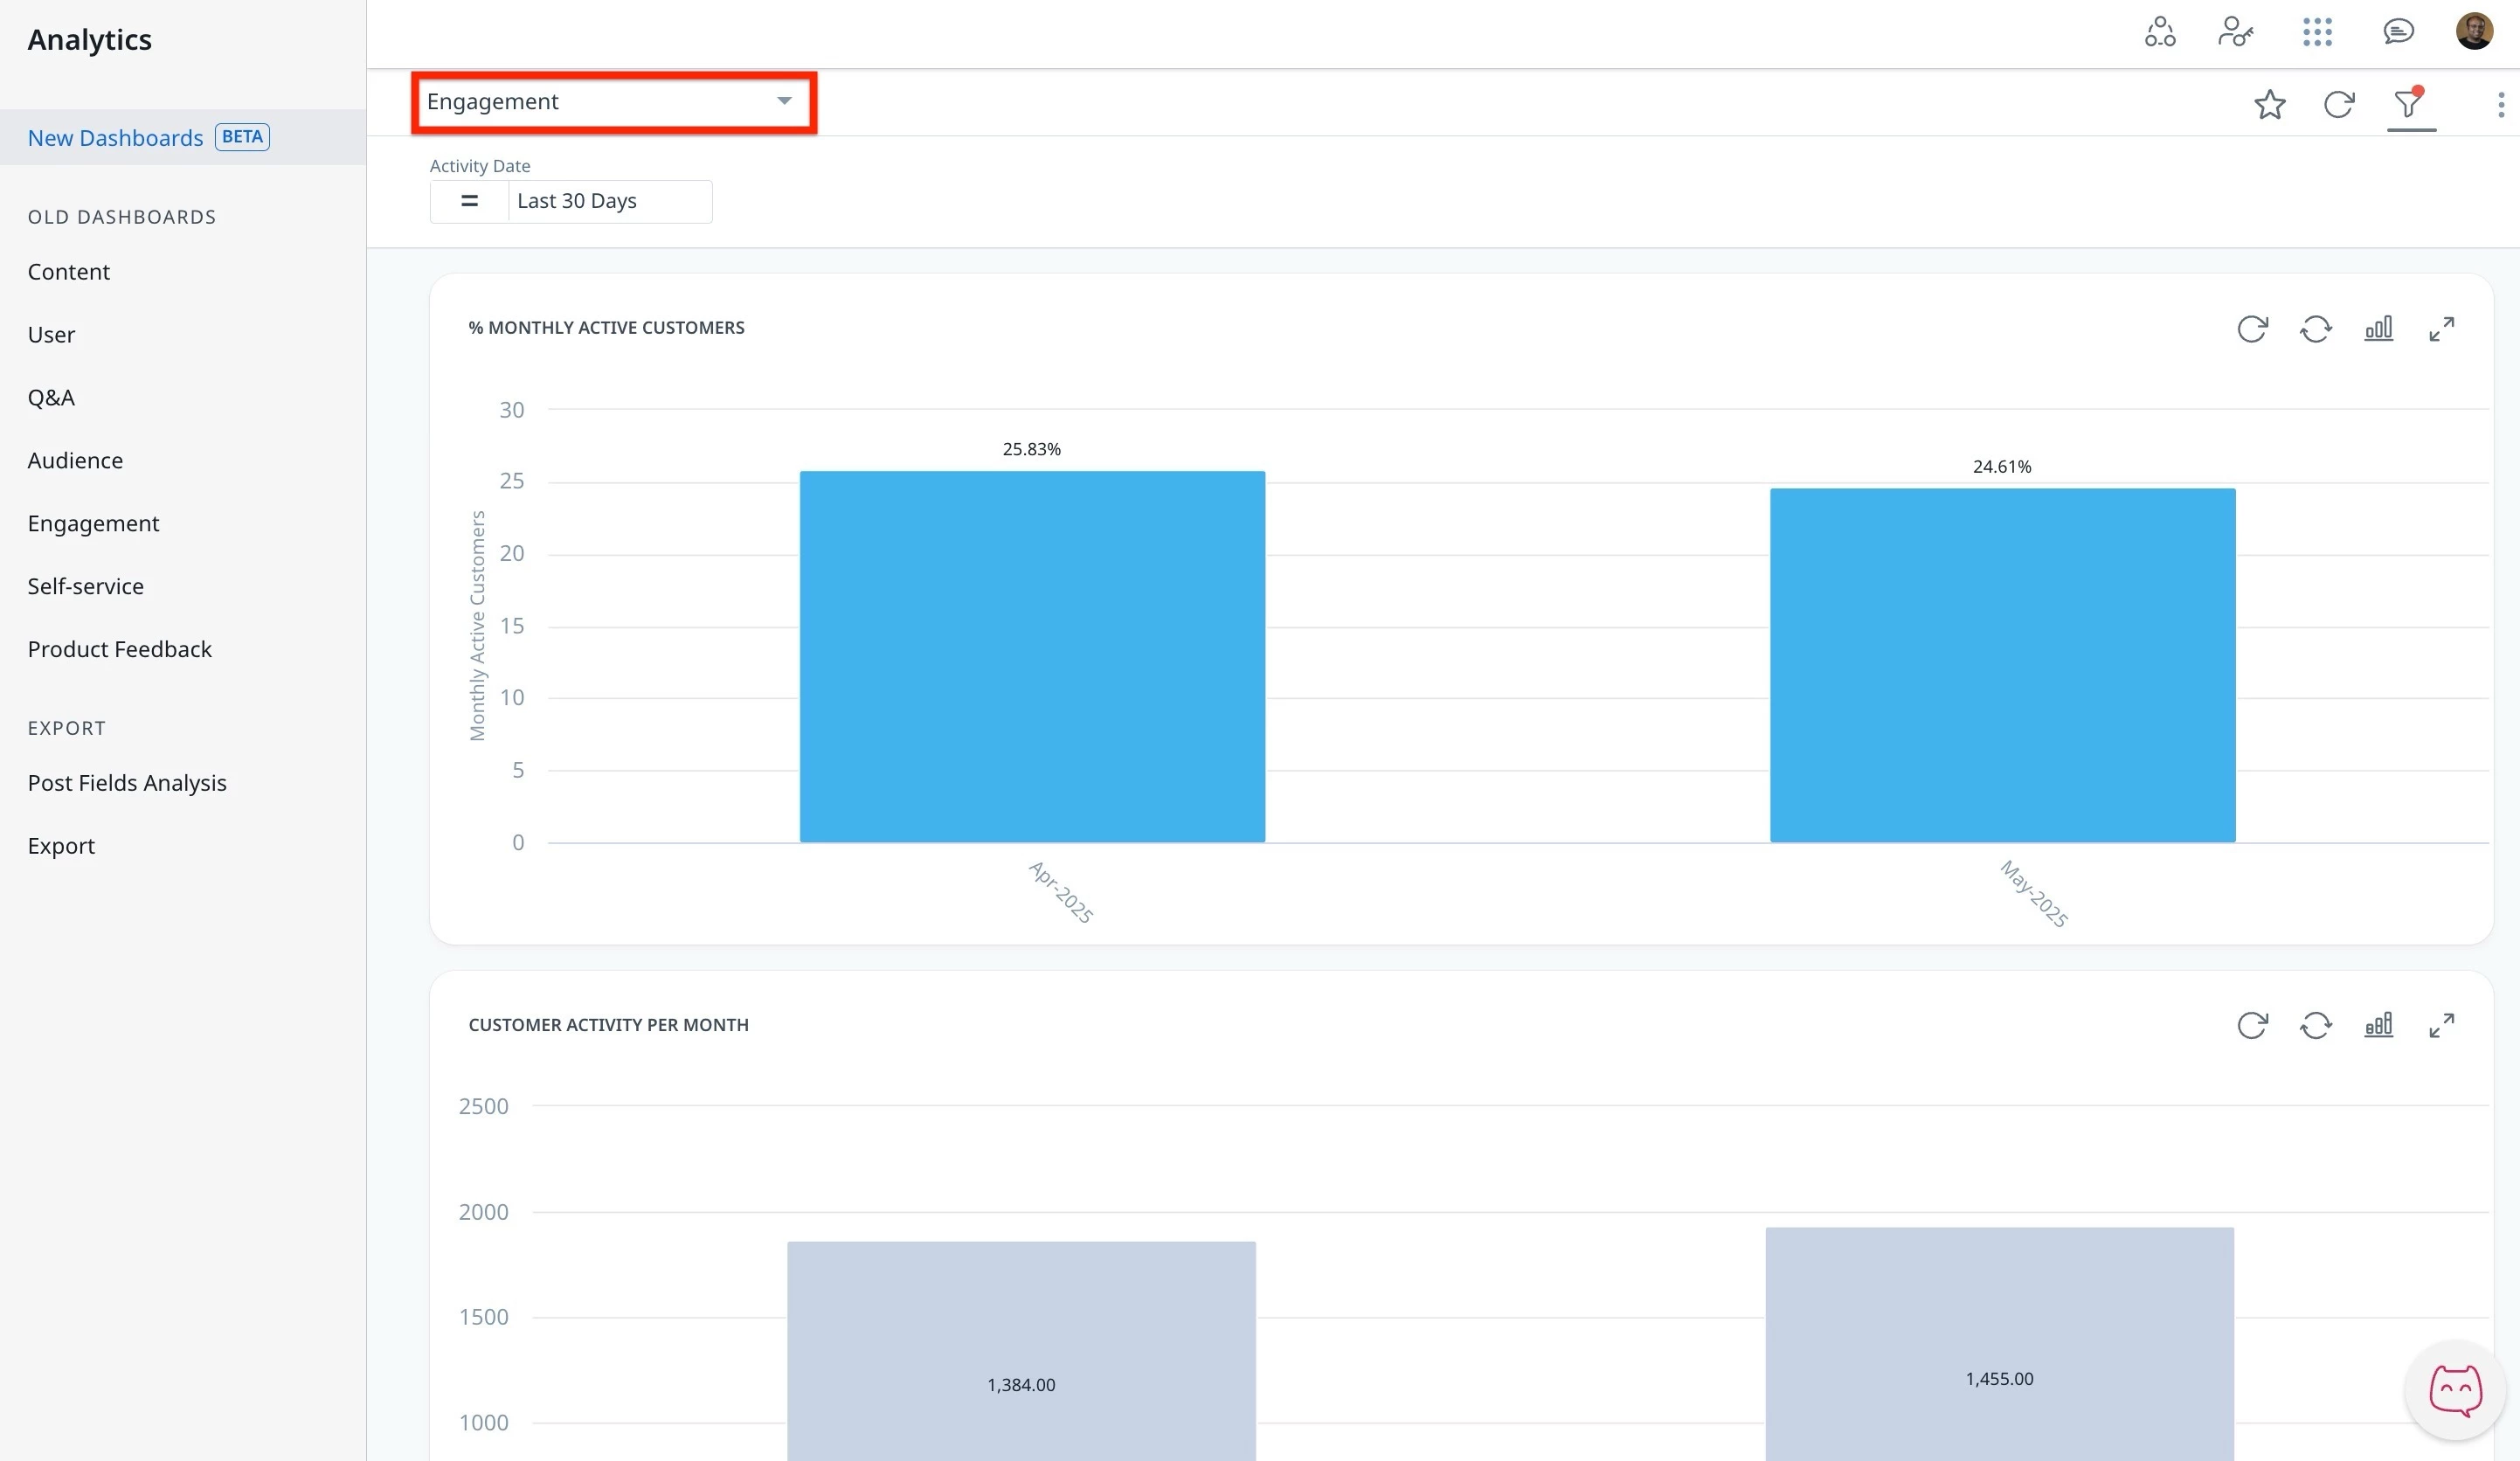Screen dimensions: 2520x1461
Task: Expand the Monthly Active Customers chart fullscreen
Action: (2441, 329)
